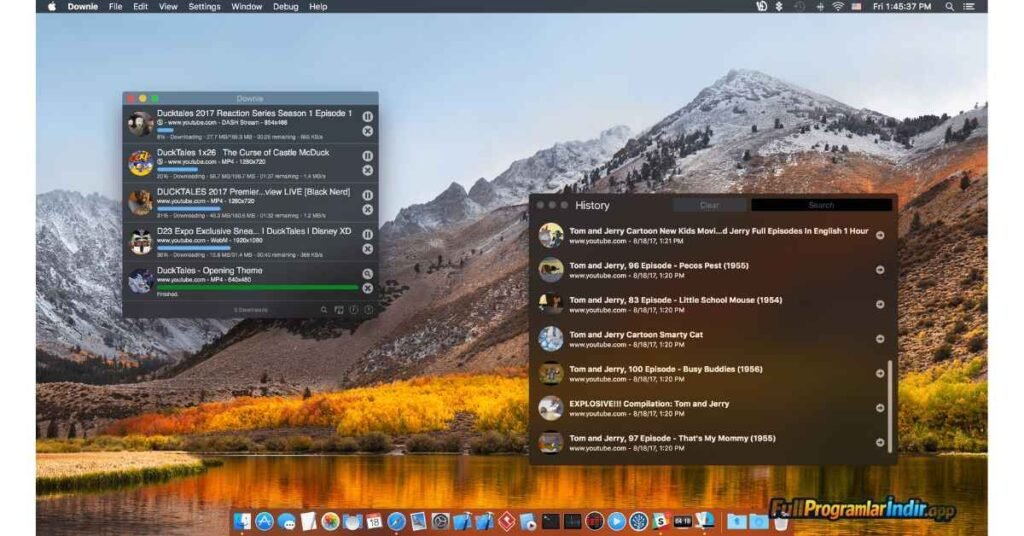Viewport: 1024px width, 536px height.
Task: Pause the D23 Expo Exclusive download
Action: click(x=367, y=234)
